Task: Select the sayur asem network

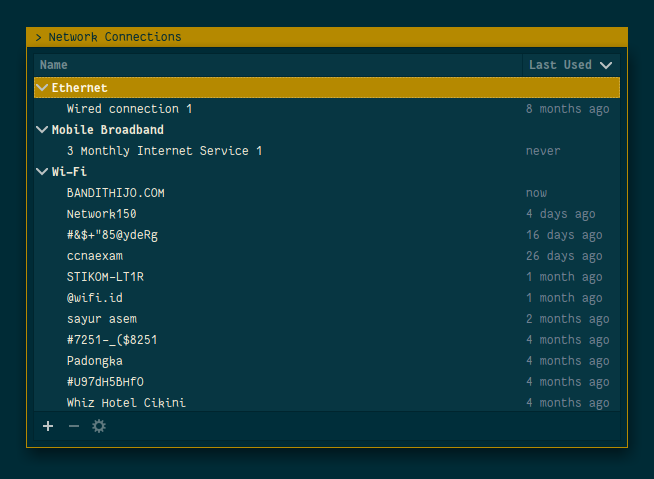Action: click(101, 319)
